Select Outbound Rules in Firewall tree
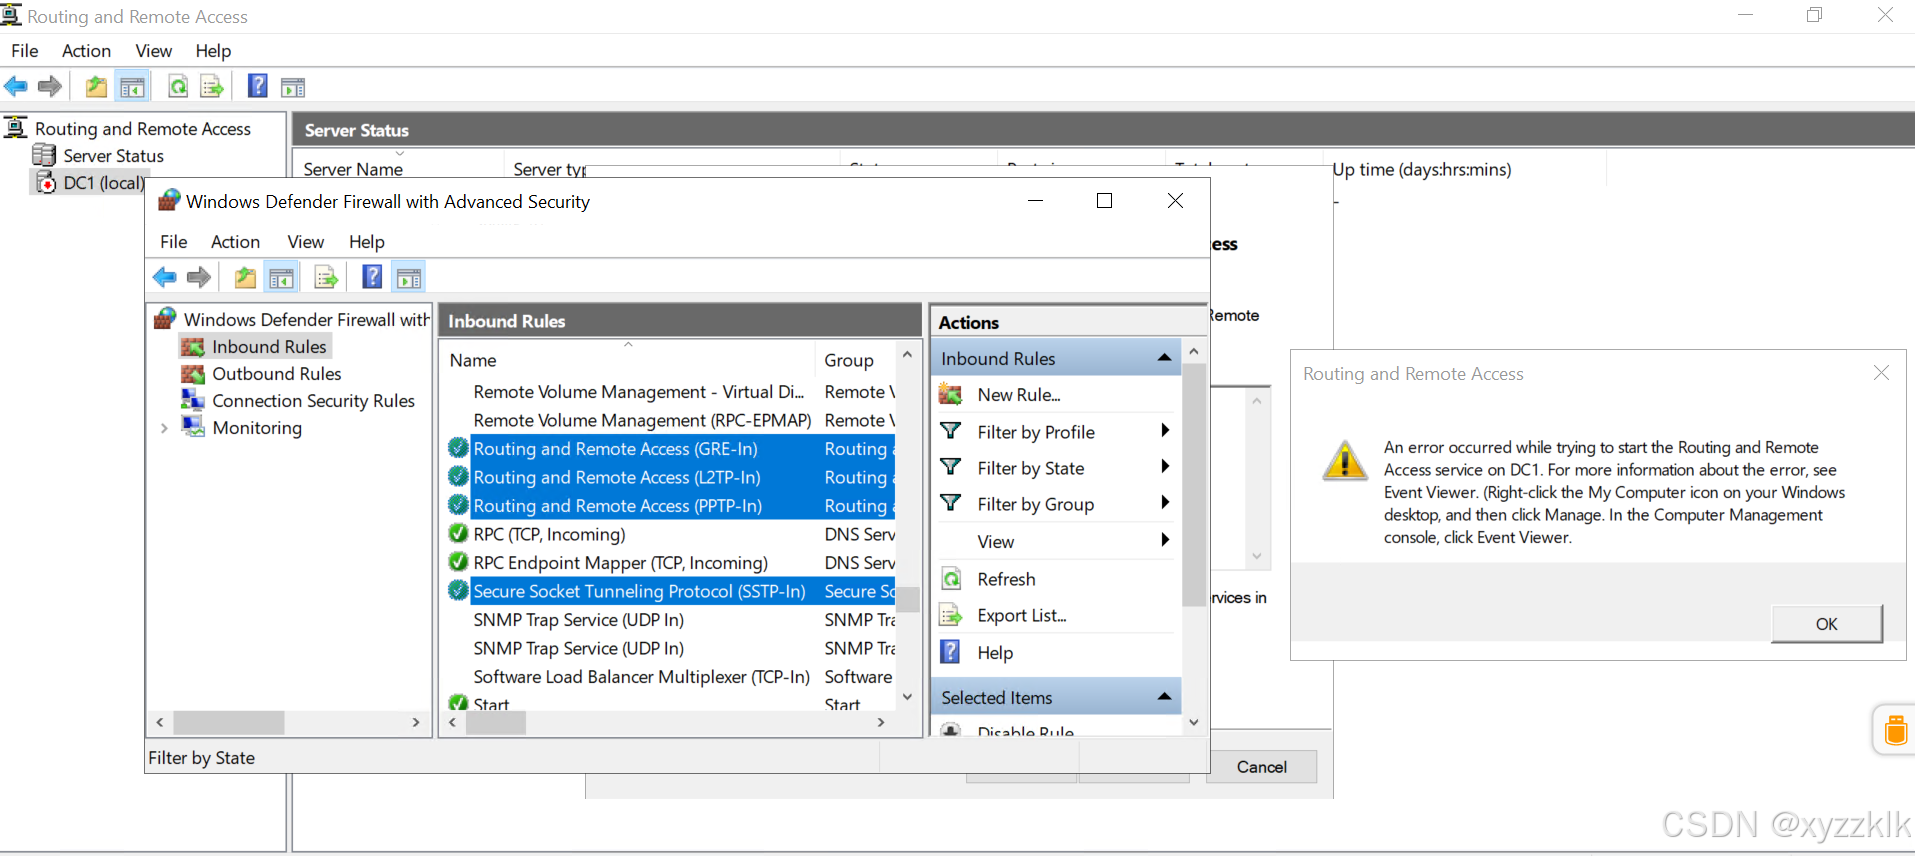The width and height of the screenshot is (1915, 856). 277,374
